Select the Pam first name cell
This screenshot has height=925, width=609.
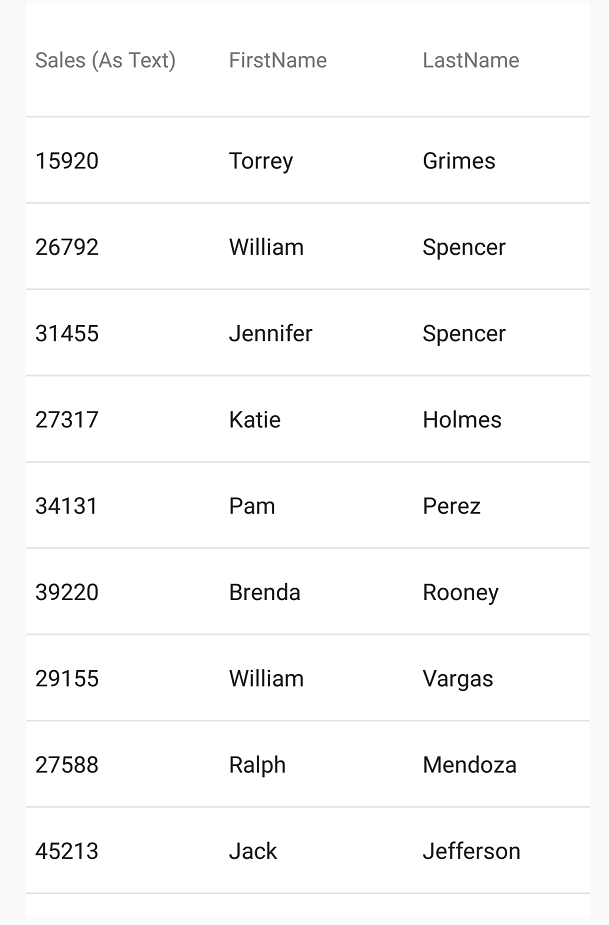click(252, 506)
